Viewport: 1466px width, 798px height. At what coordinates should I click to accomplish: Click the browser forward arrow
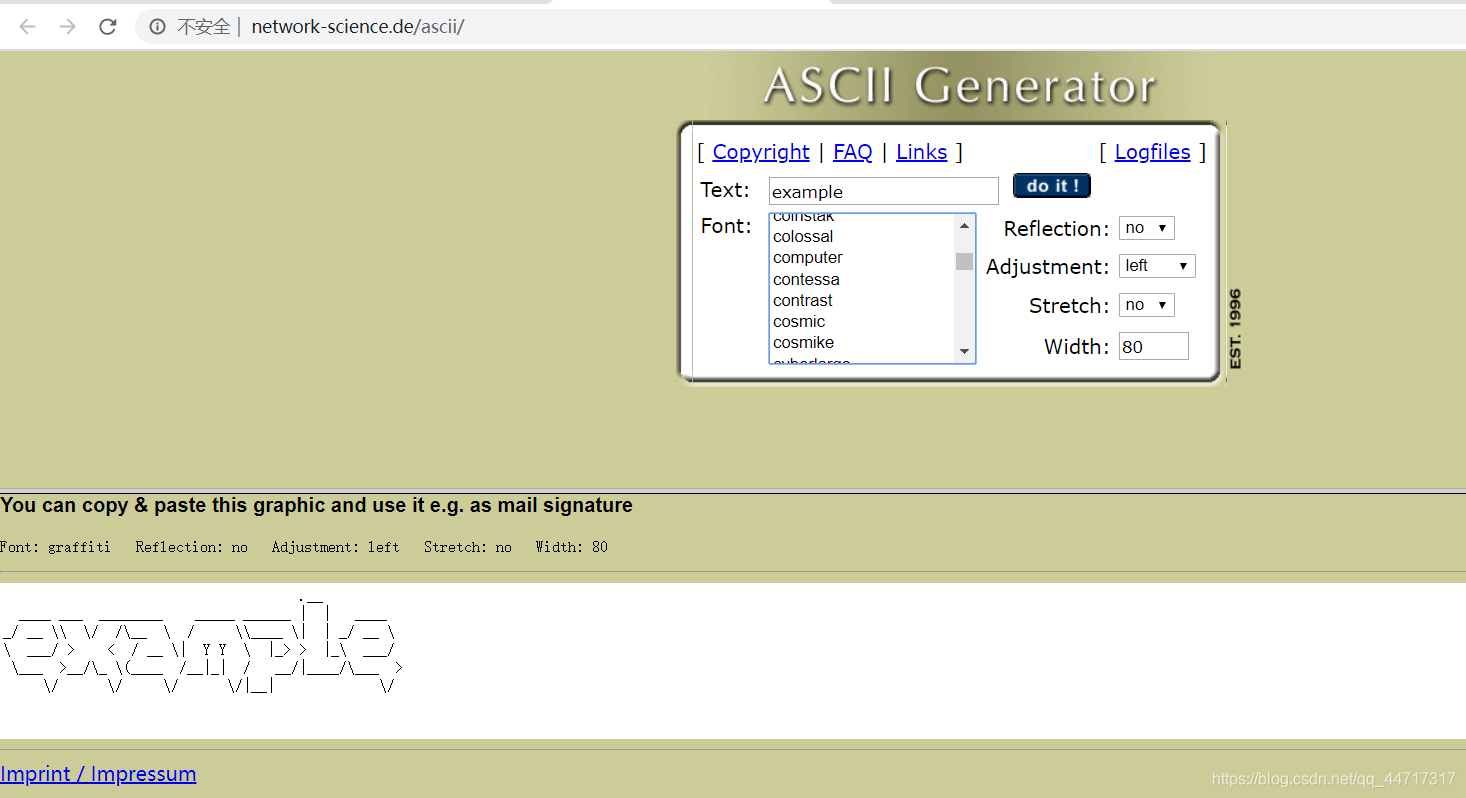[67, 27]
